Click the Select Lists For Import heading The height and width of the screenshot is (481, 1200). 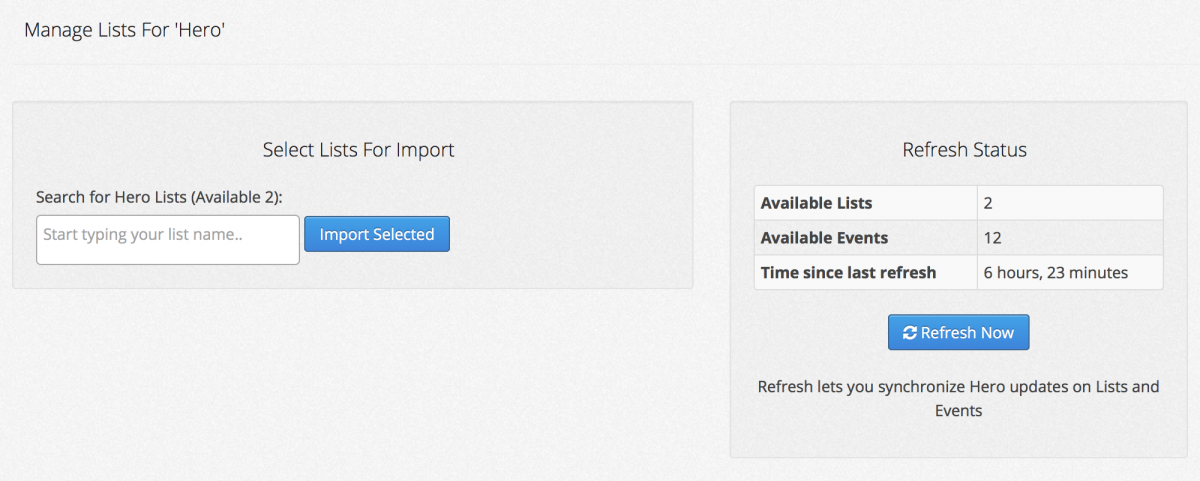pos(358,150)
